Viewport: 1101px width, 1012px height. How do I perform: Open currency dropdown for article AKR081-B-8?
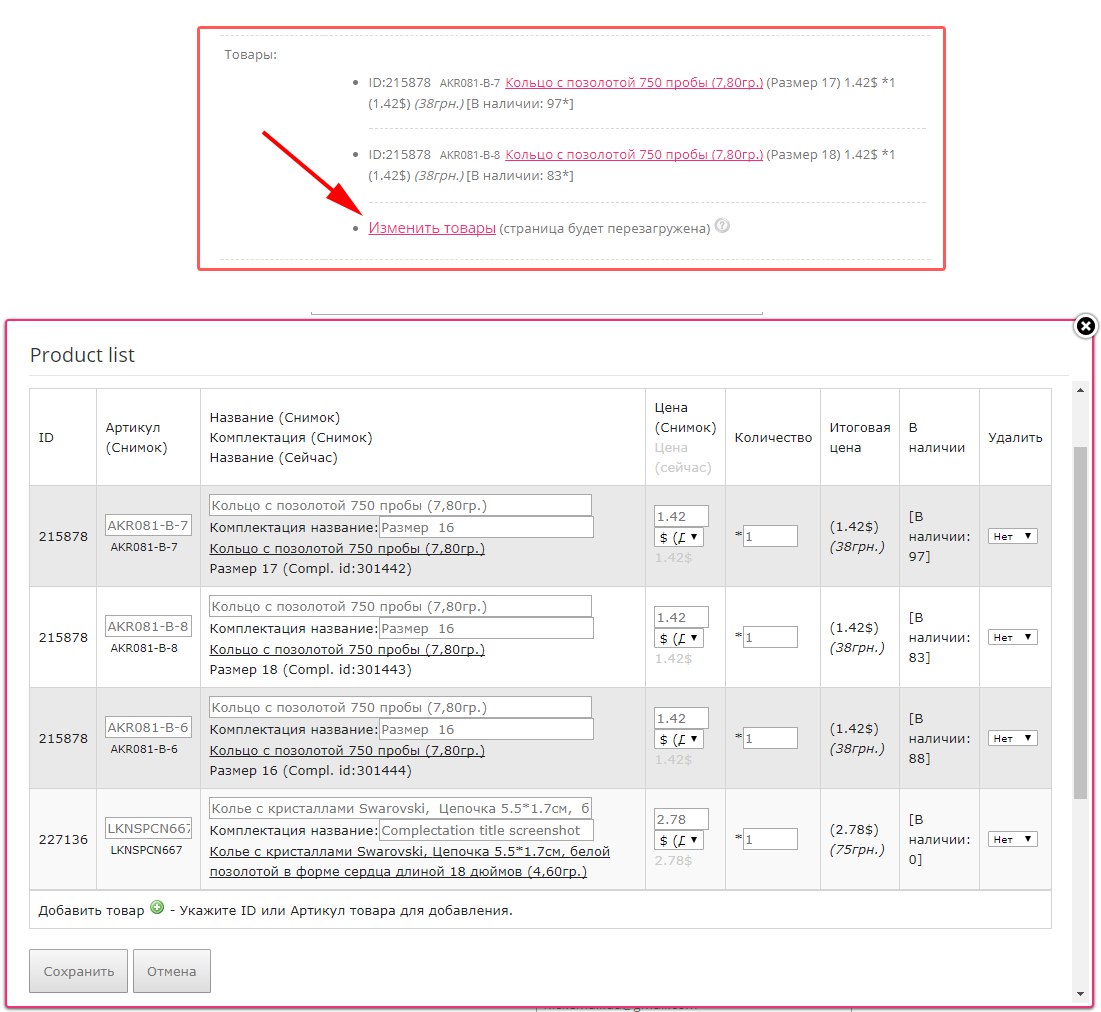click(679, 638)
